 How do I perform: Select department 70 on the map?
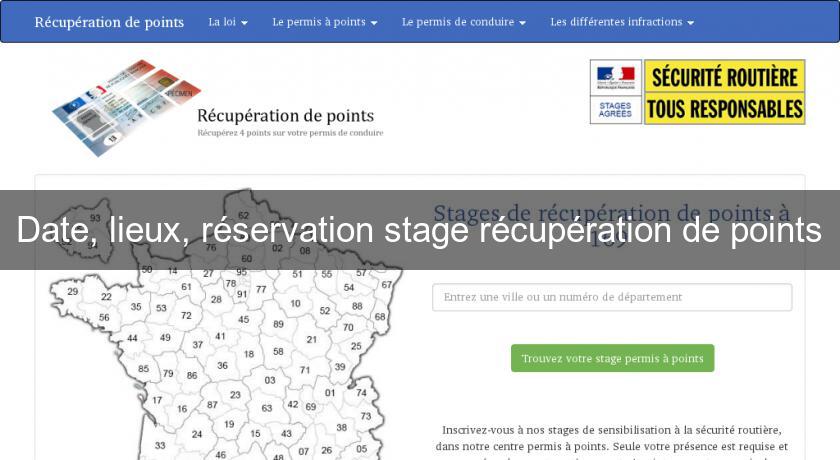click(x=348, y=327)
